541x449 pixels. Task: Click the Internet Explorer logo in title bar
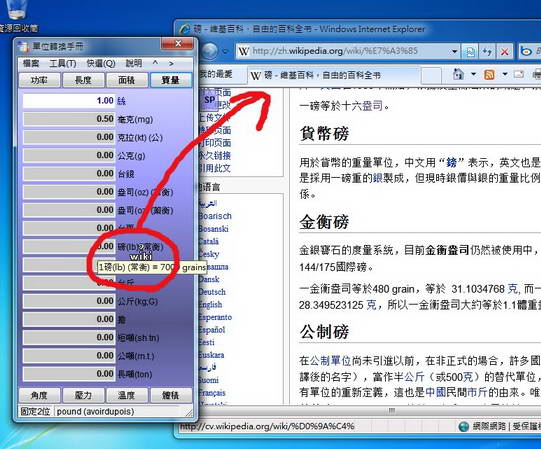[185, 29]
